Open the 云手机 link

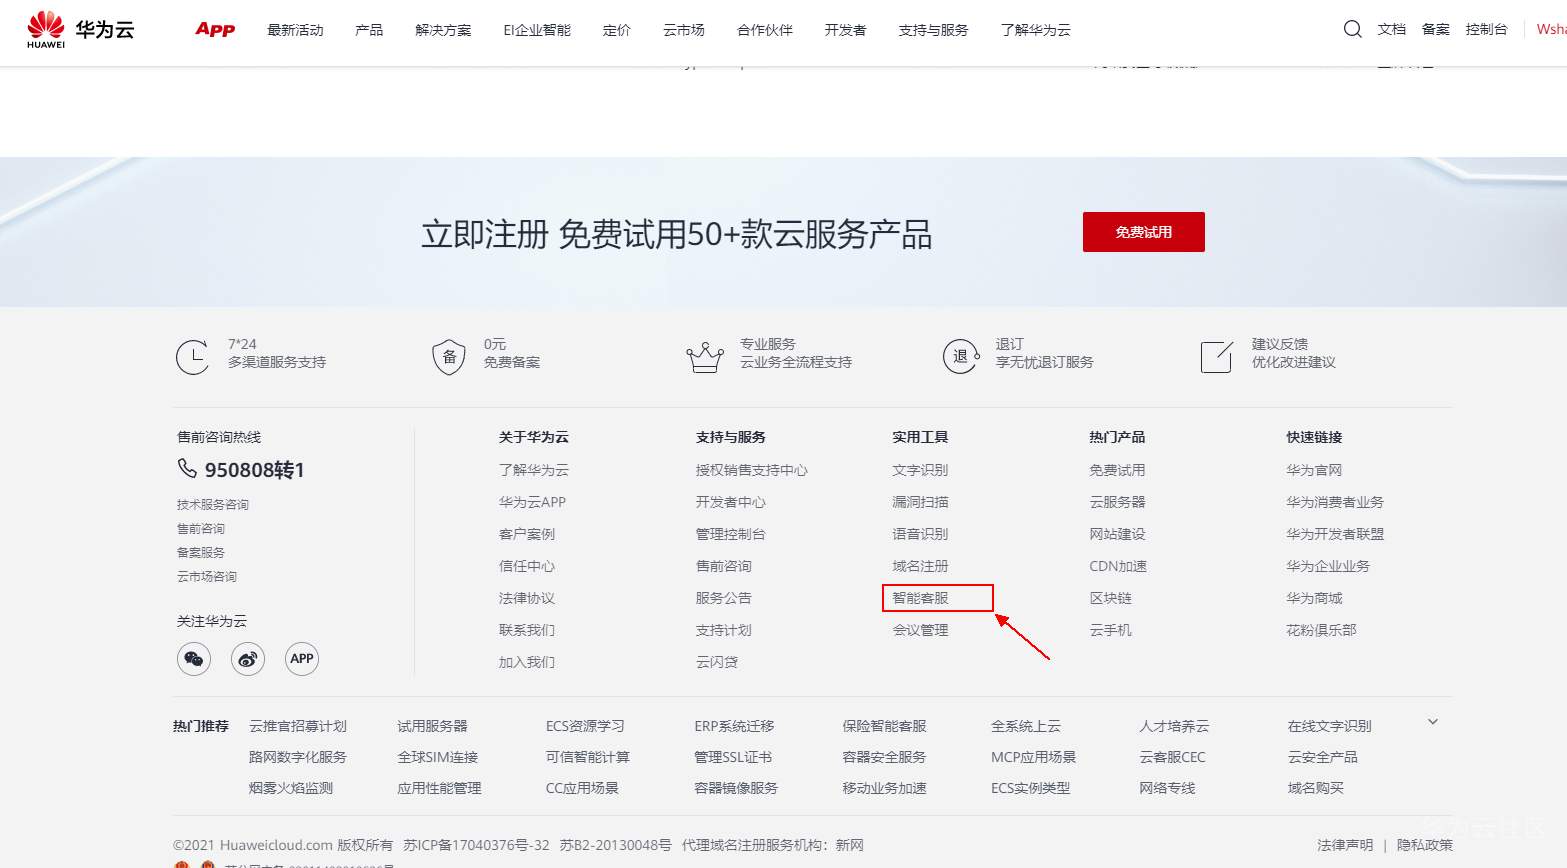[x=1111, y=630]
